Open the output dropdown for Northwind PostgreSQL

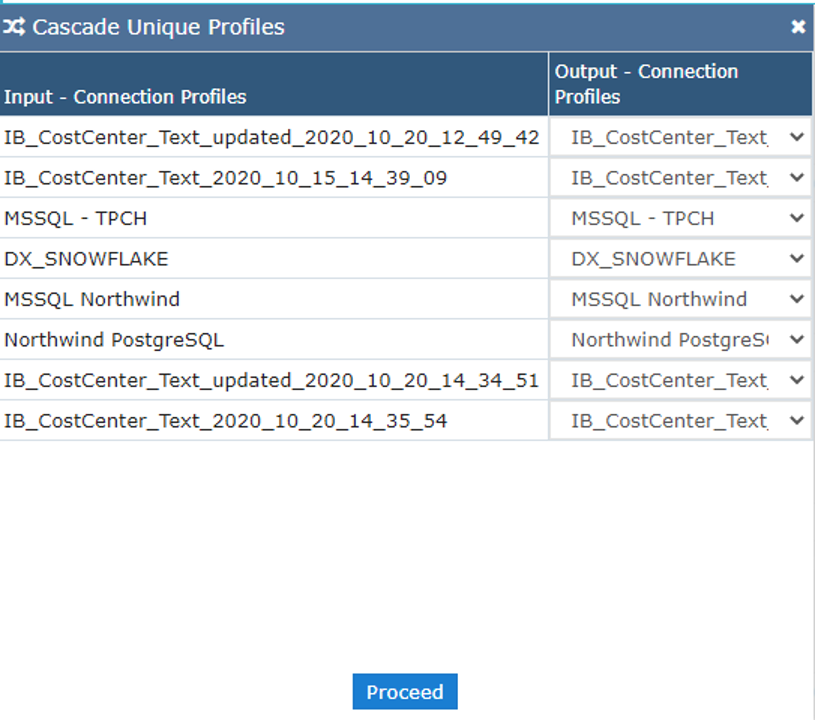pos(795,339)
